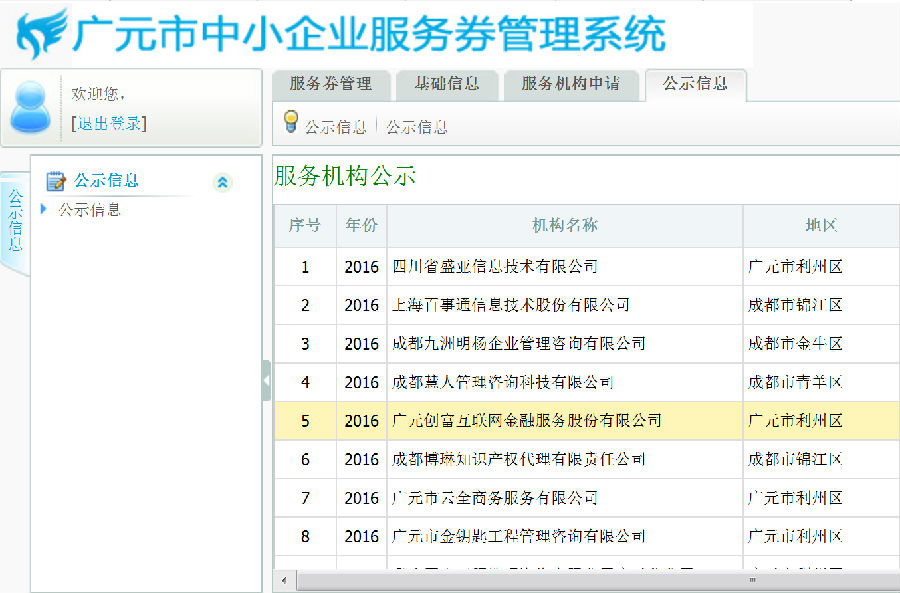Click the phoenix logo in the header

coord(41,33)
